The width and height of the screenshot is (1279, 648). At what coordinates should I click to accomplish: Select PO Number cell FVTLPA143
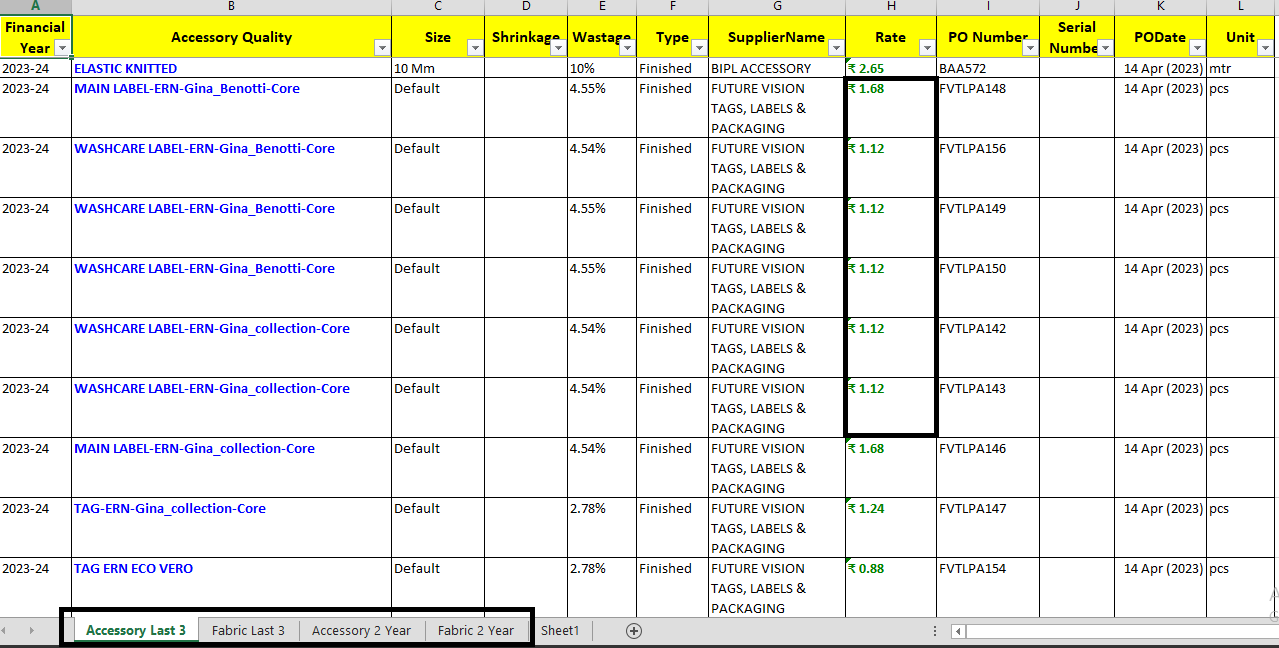click(x=988, y=408)
